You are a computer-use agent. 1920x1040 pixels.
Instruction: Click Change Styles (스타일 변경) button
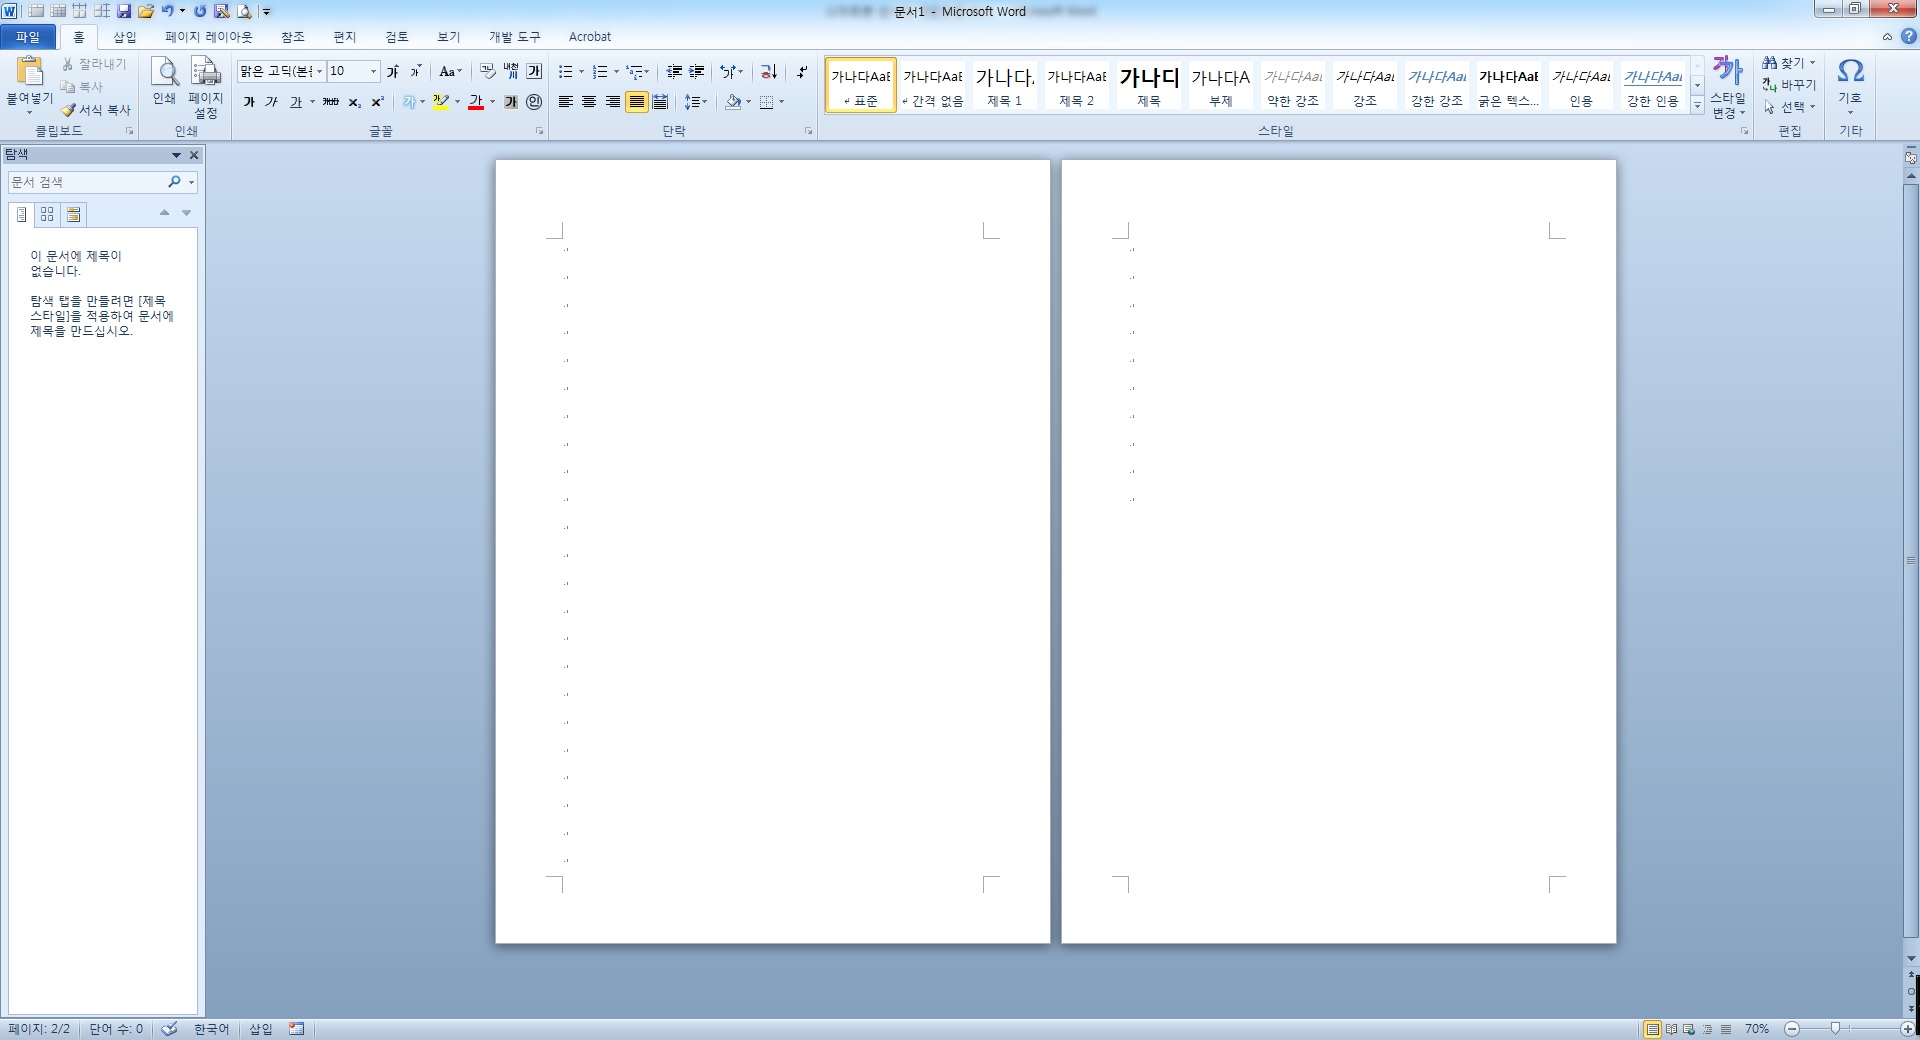(x=1727, y=87)
